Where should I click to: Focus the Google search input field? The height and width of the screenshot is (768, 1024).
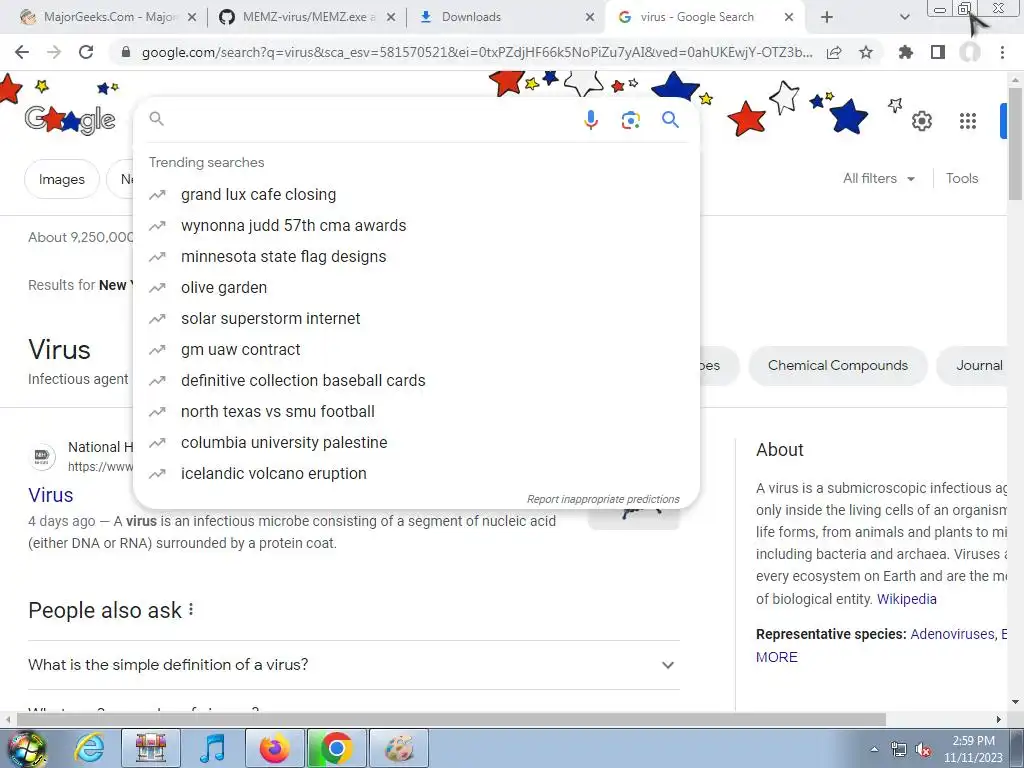372,120
